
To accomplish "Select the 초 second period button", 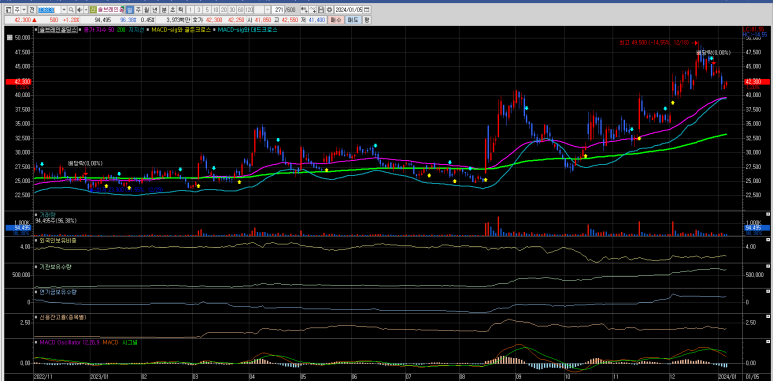I will pos(173,10).
